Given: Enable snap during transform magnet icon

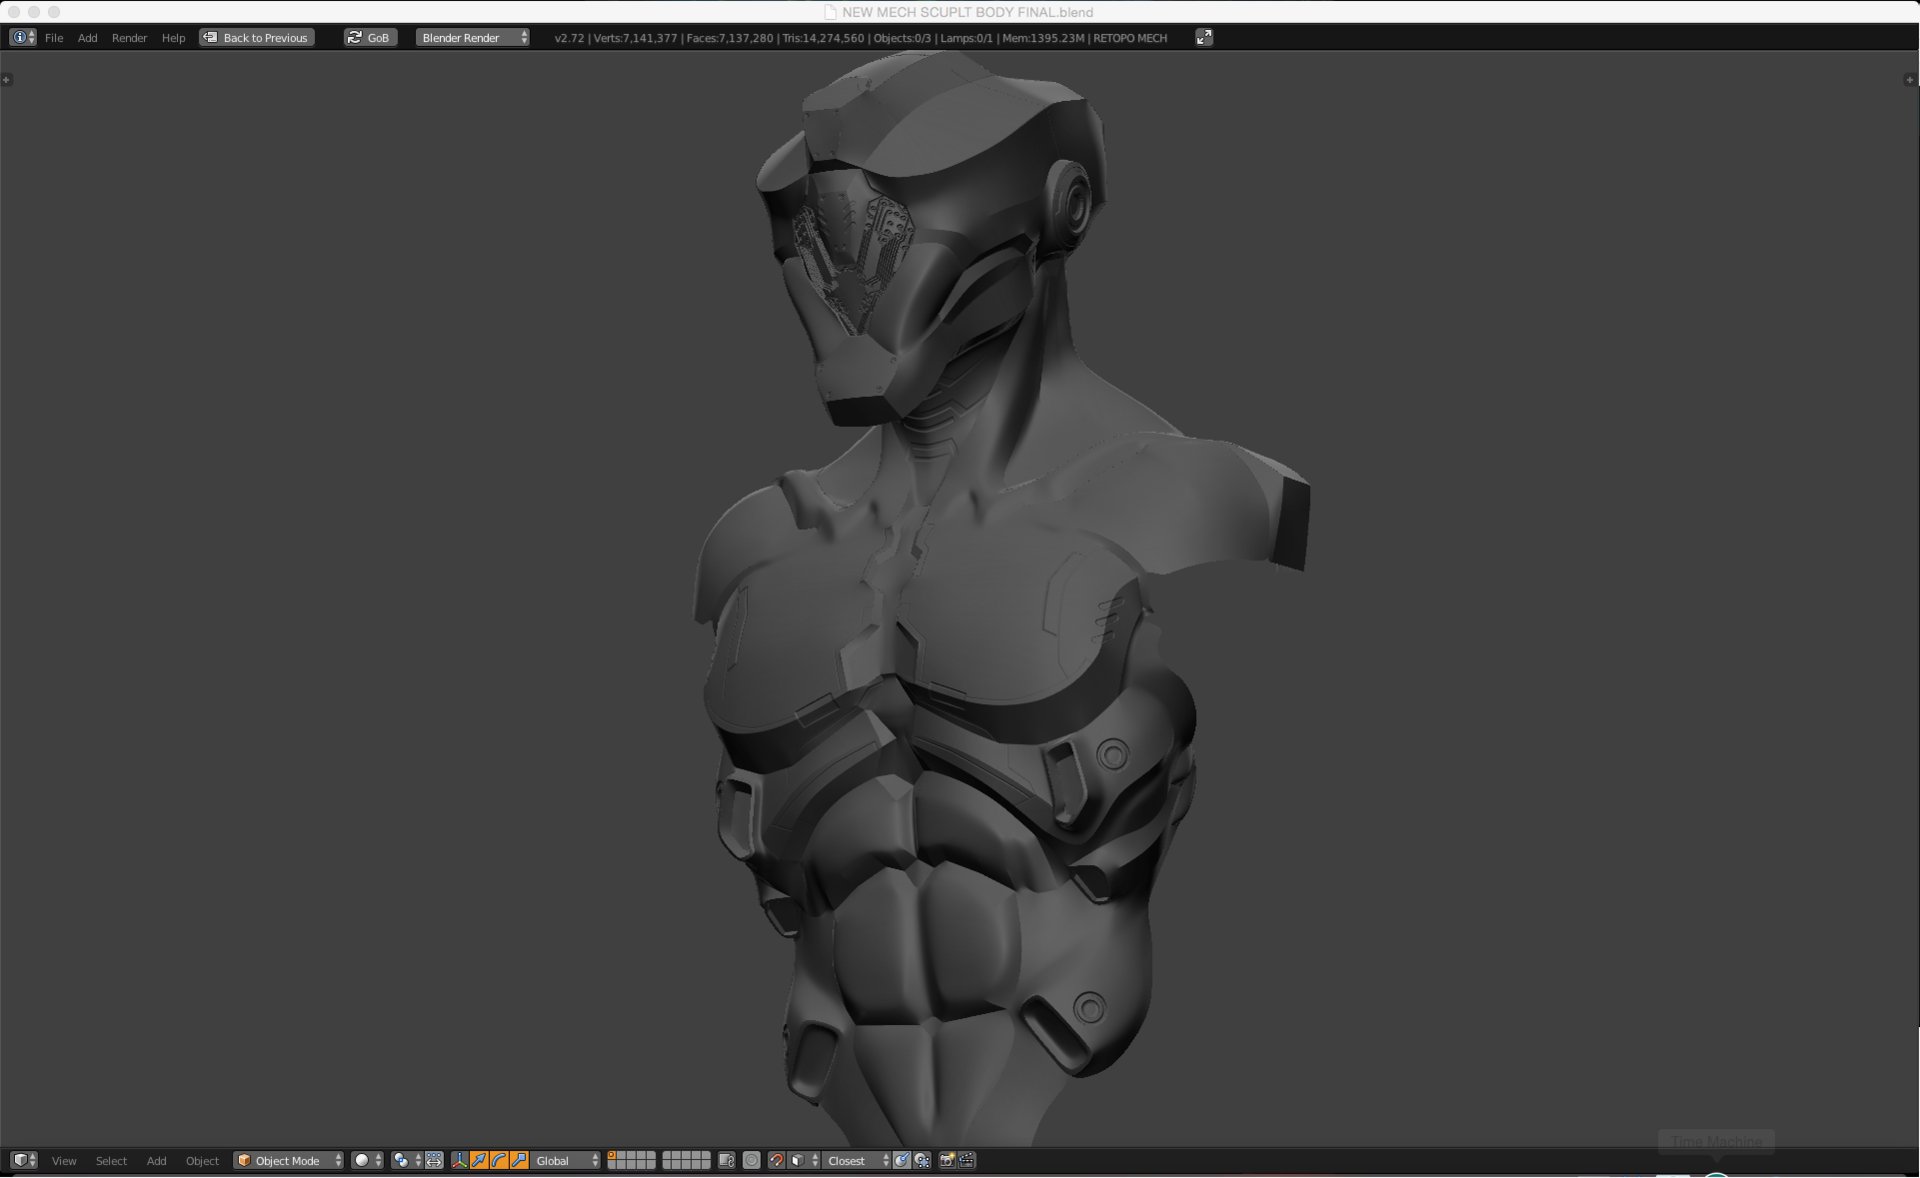Looking at the screenshot, I should (777, 1161).
